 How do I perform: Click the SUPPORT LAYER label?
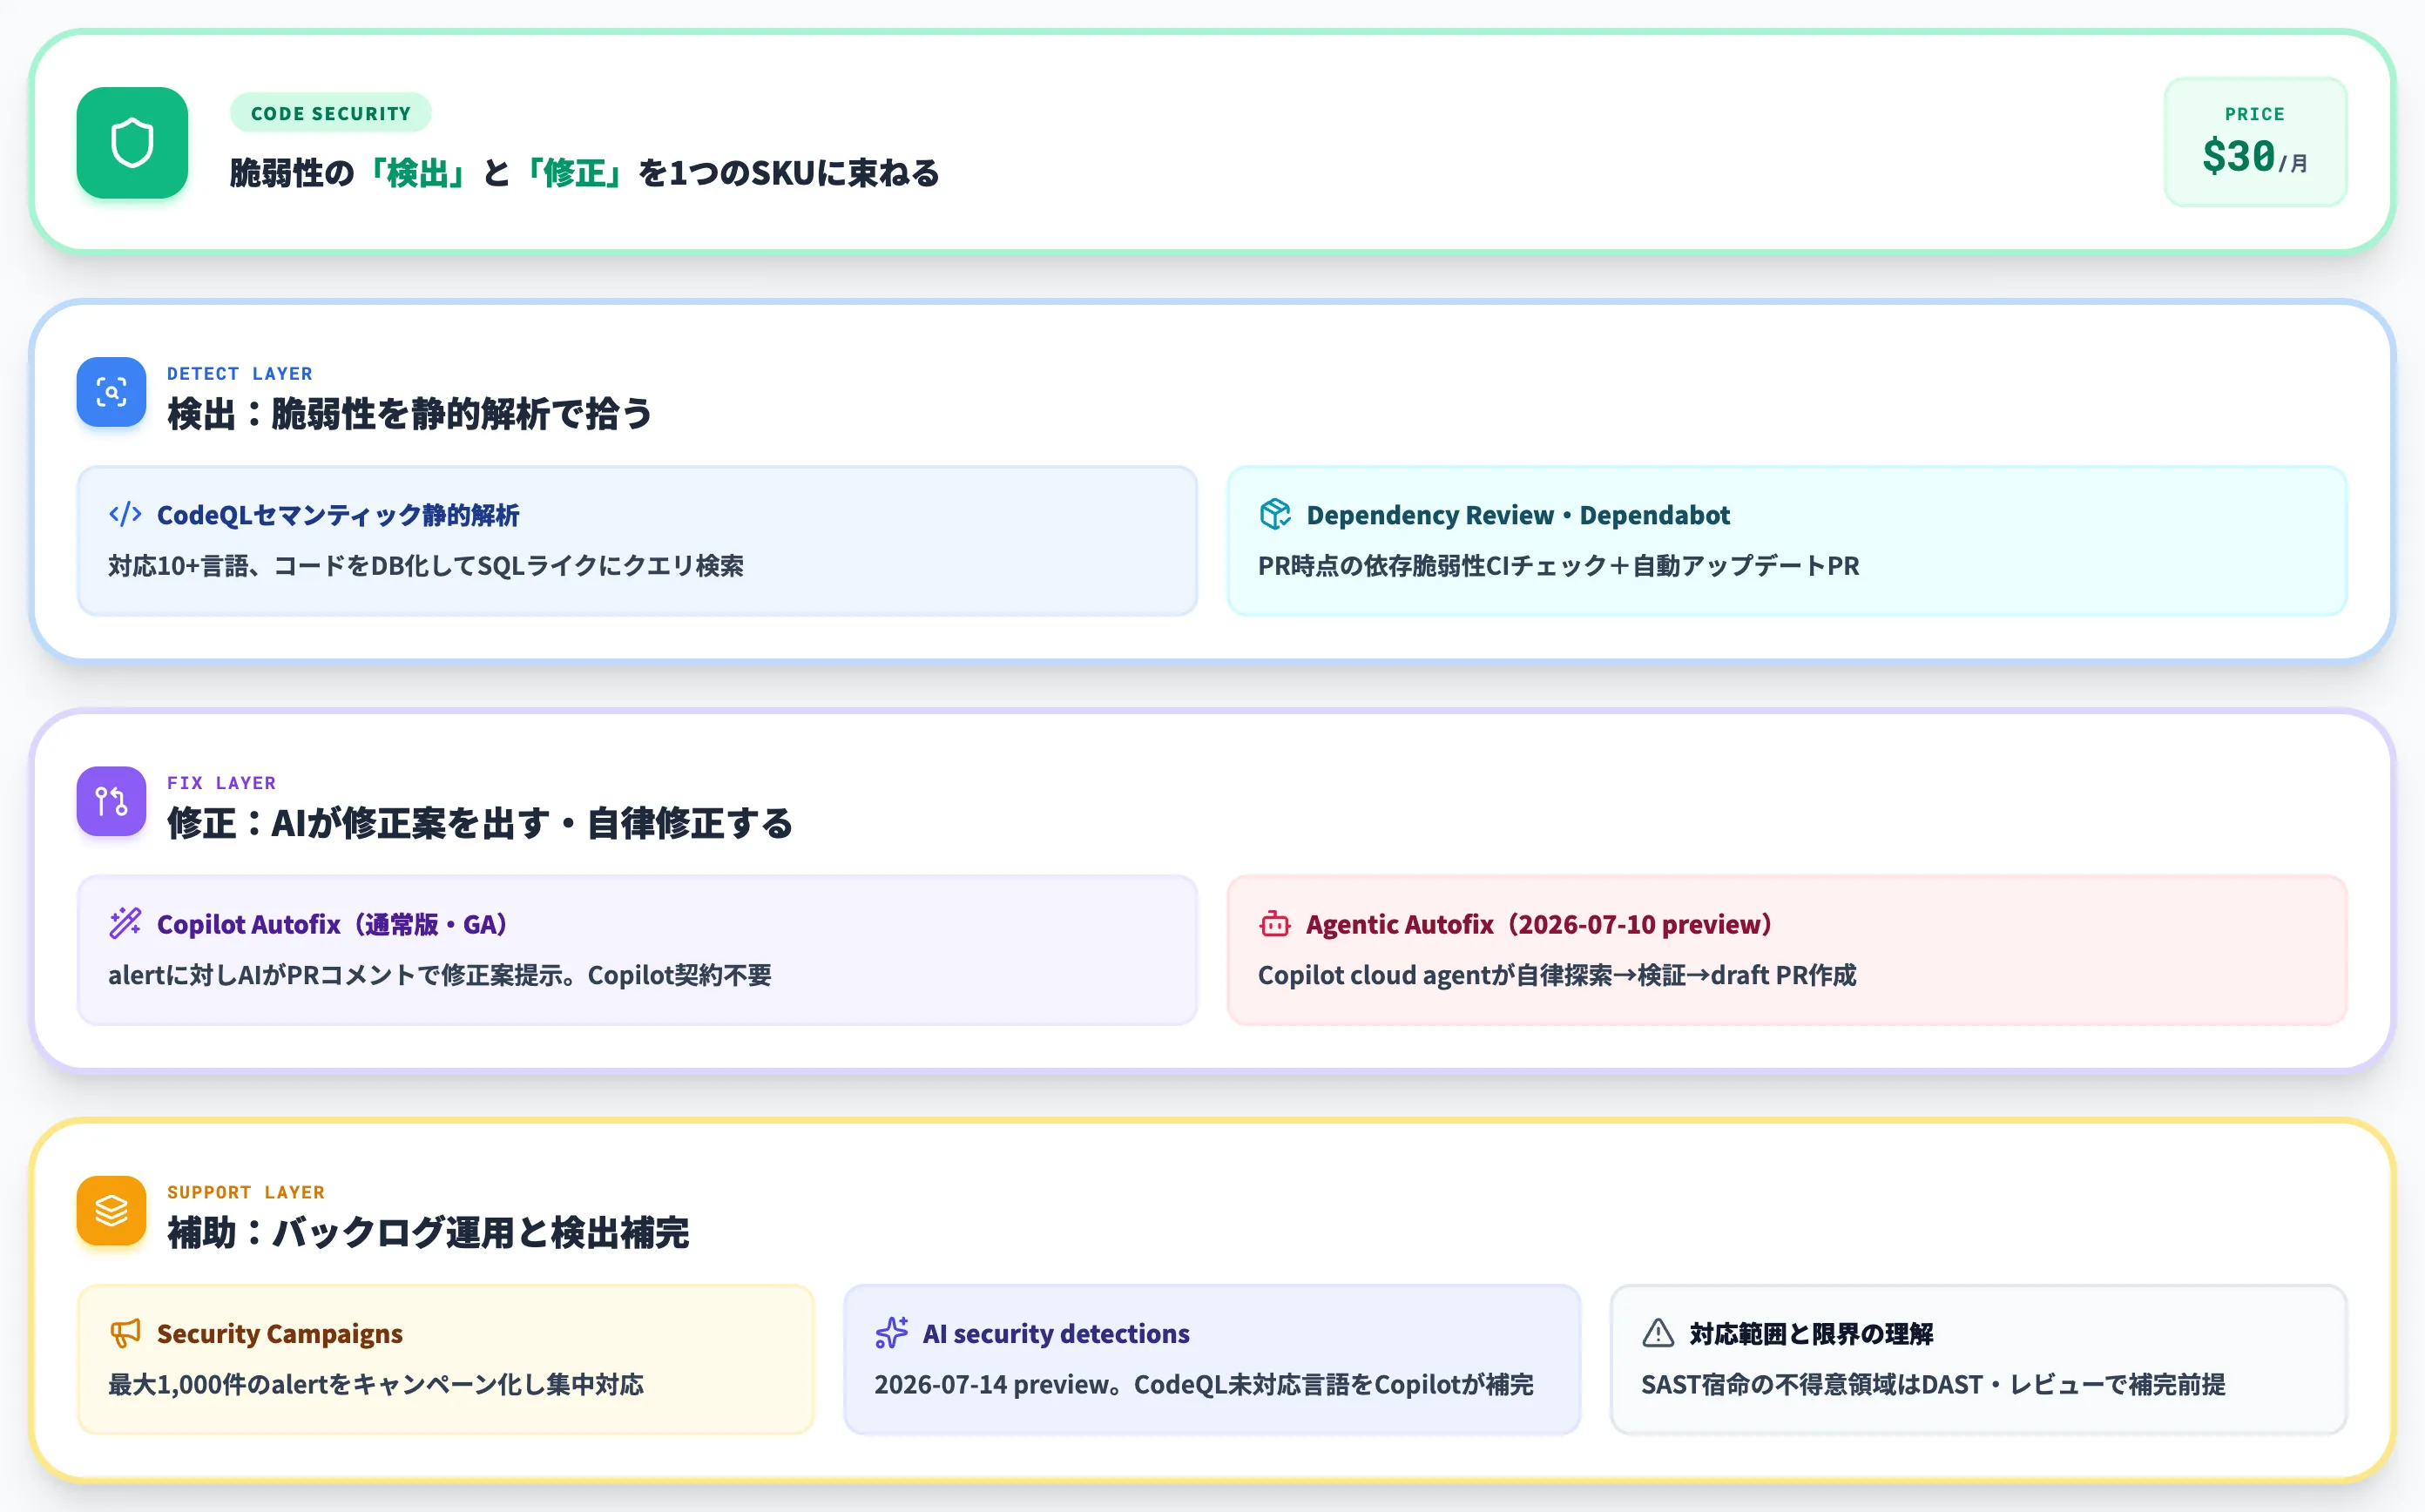(246, 1192)
